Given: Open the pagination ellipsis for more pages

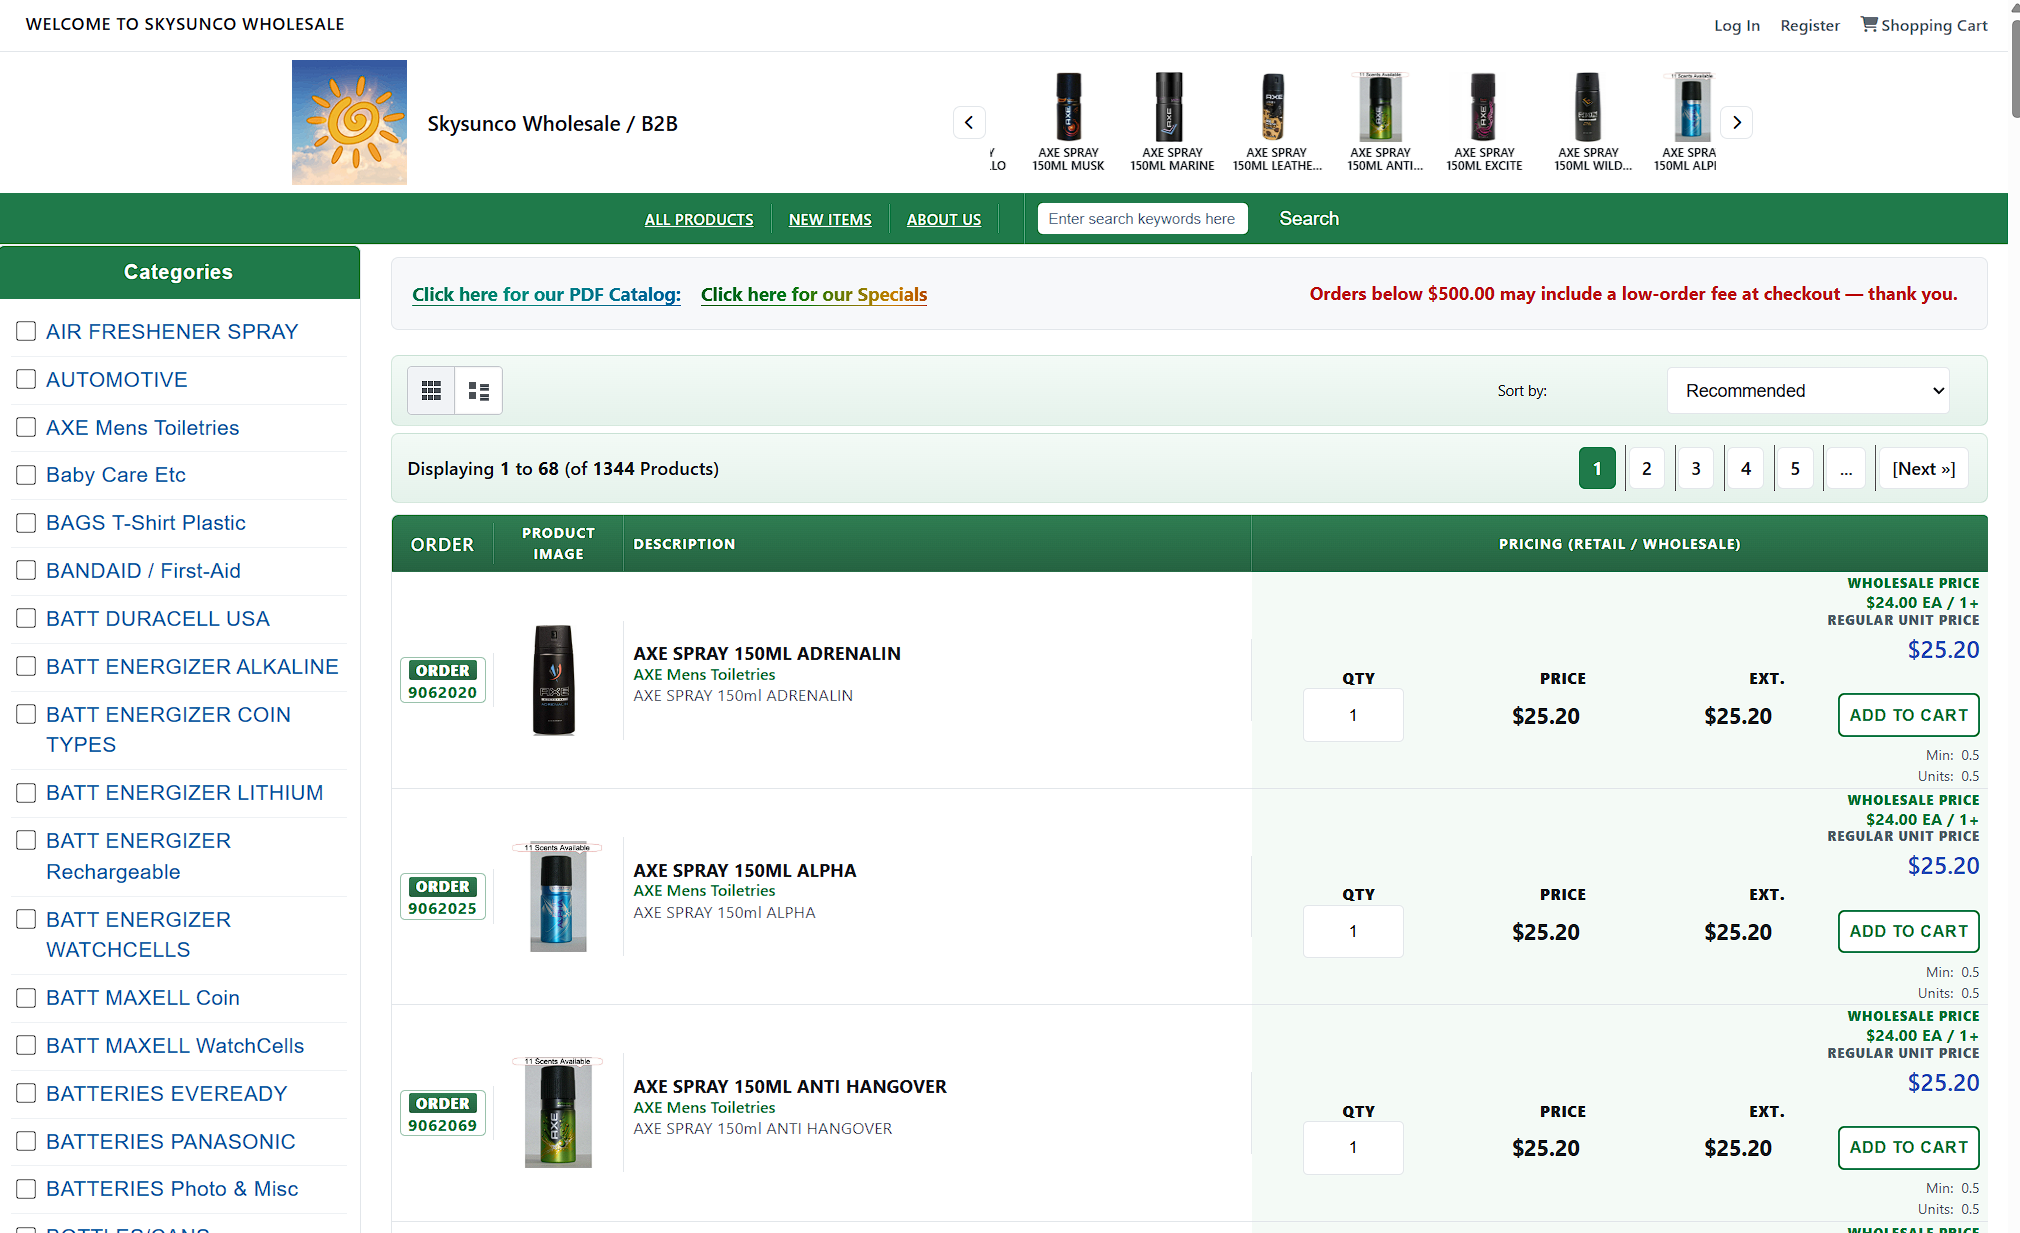Looking at the screenshot, I should point(1845,469).
